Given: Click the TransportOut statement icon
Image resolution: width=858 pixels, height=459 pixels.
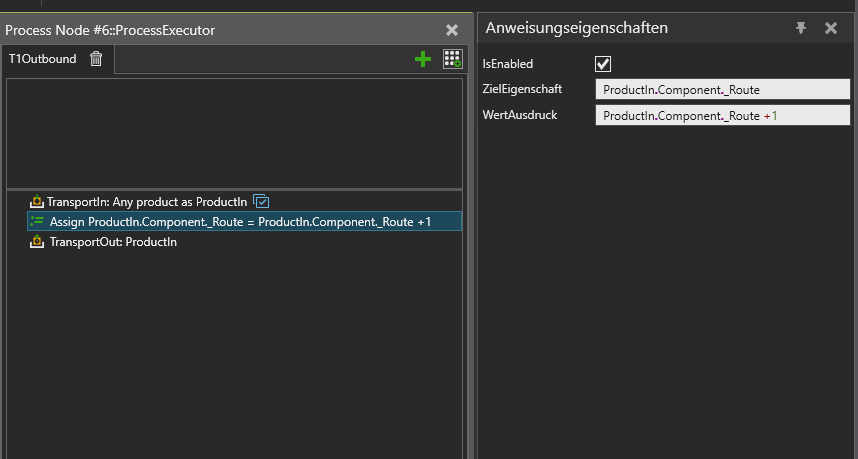Looking at the screenshot, I should click(37, 241).
